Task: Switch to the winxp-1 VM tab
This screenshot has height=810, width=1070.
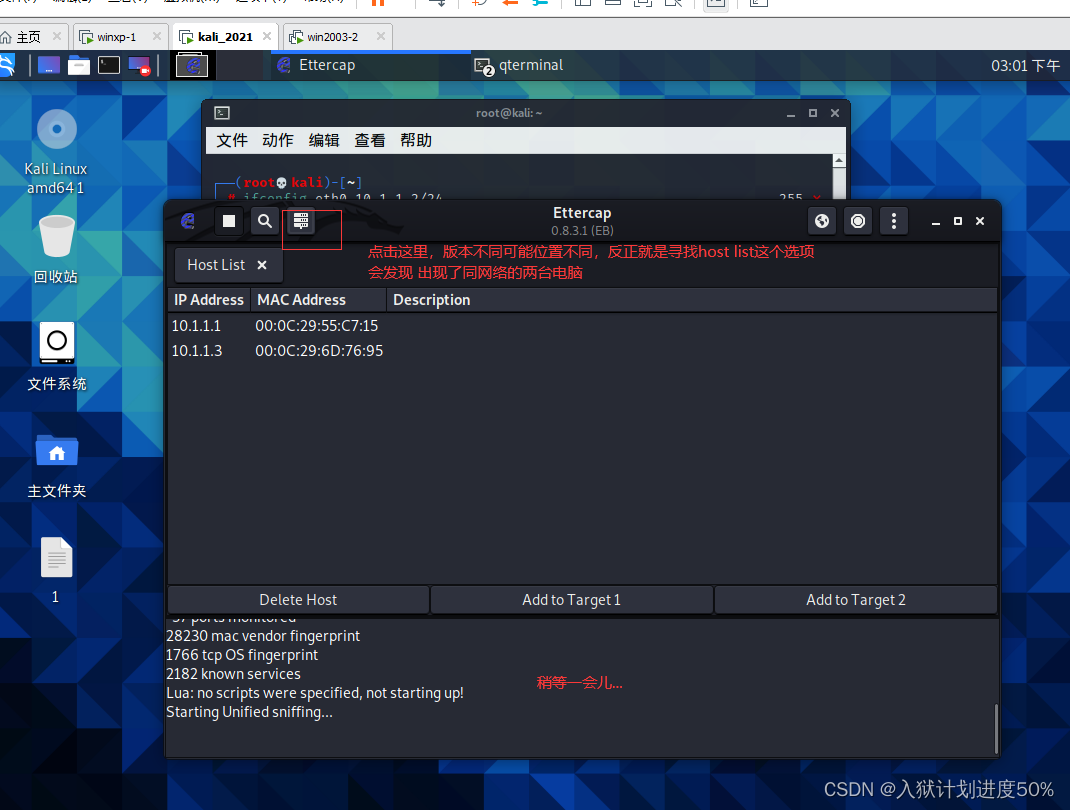Action: [117, 37]
